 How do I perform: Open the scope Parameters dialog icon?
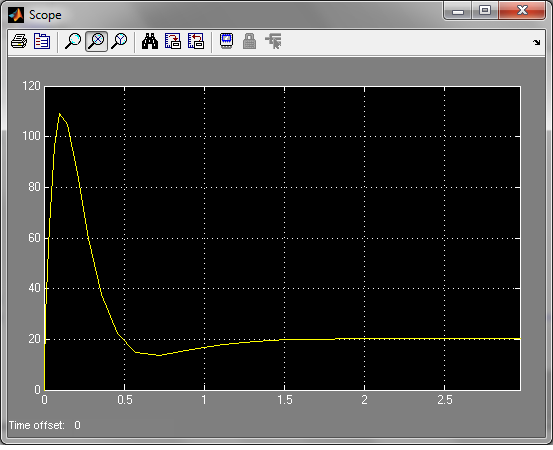(x=42, y=41)
